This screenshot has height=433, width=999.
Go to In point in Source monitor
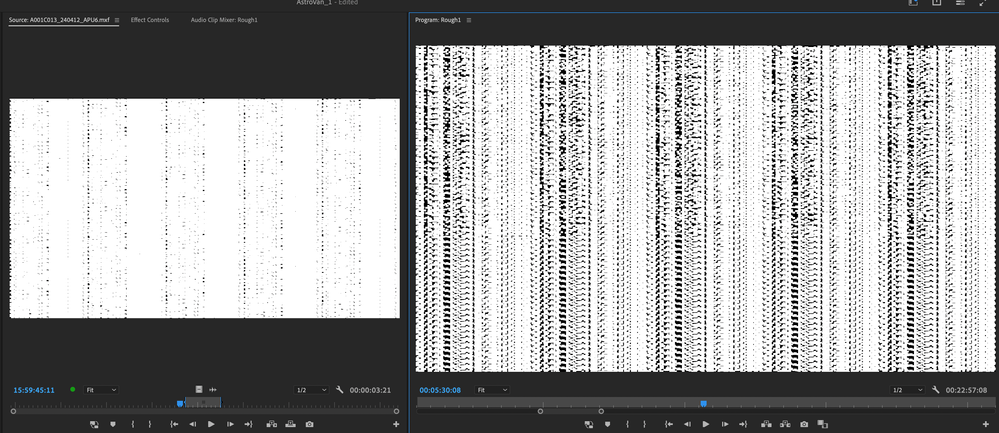(x=174, y=424)
